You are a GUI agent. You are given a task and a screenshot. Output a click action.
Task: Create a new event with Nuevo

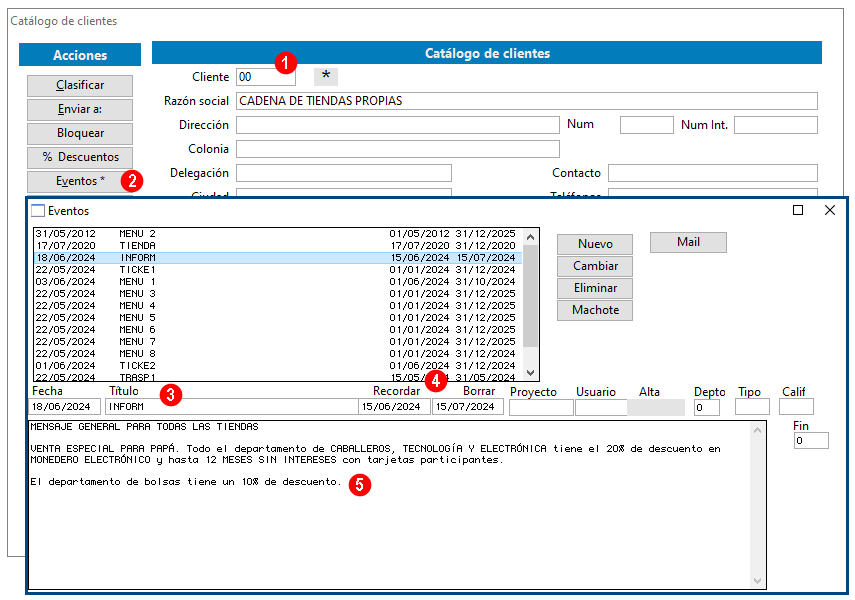[x=595, y=244]
